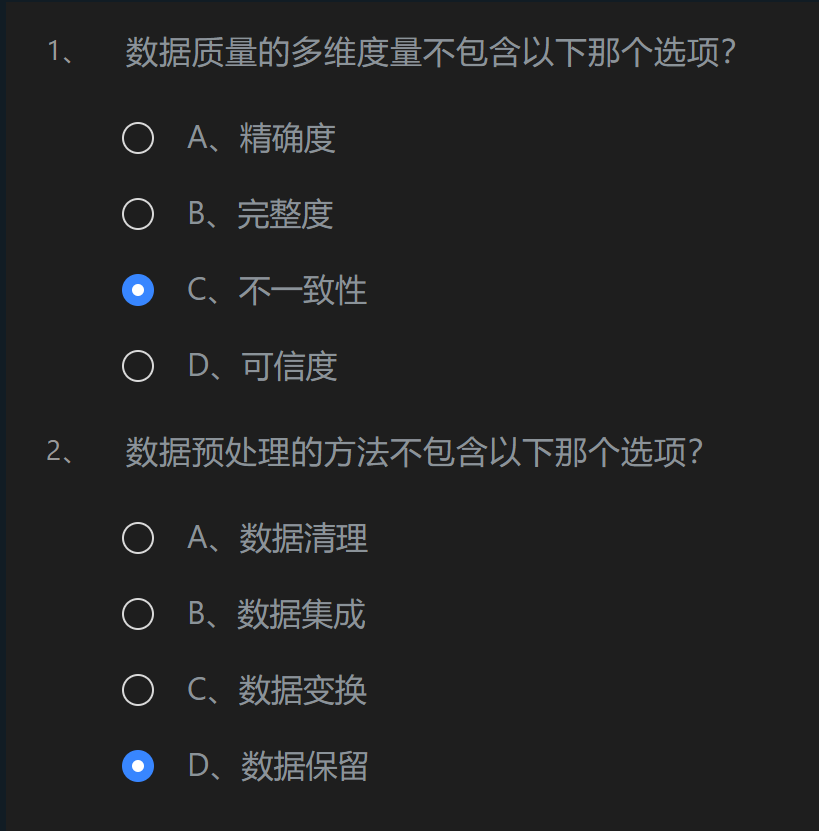Click the selected radio D 数据保留
819x831 pixels.
tap(138, 766)
